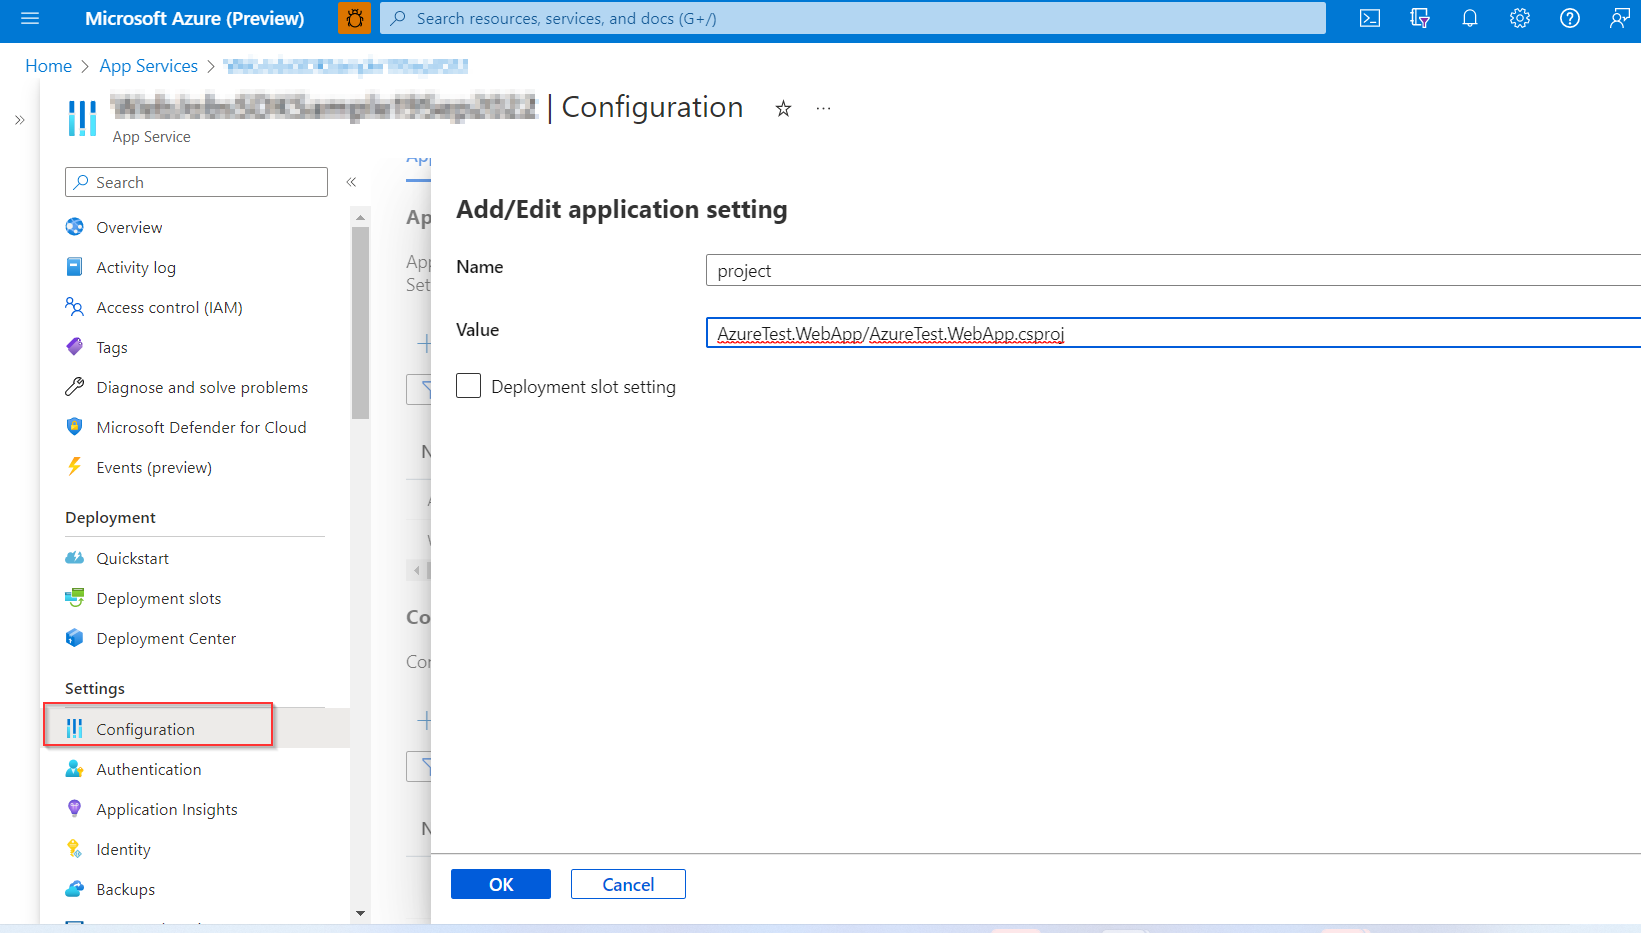Open the help question mark menu
Image resolution: width=1641 pixels, height=933 pixels.
[x=1570, y=18]
